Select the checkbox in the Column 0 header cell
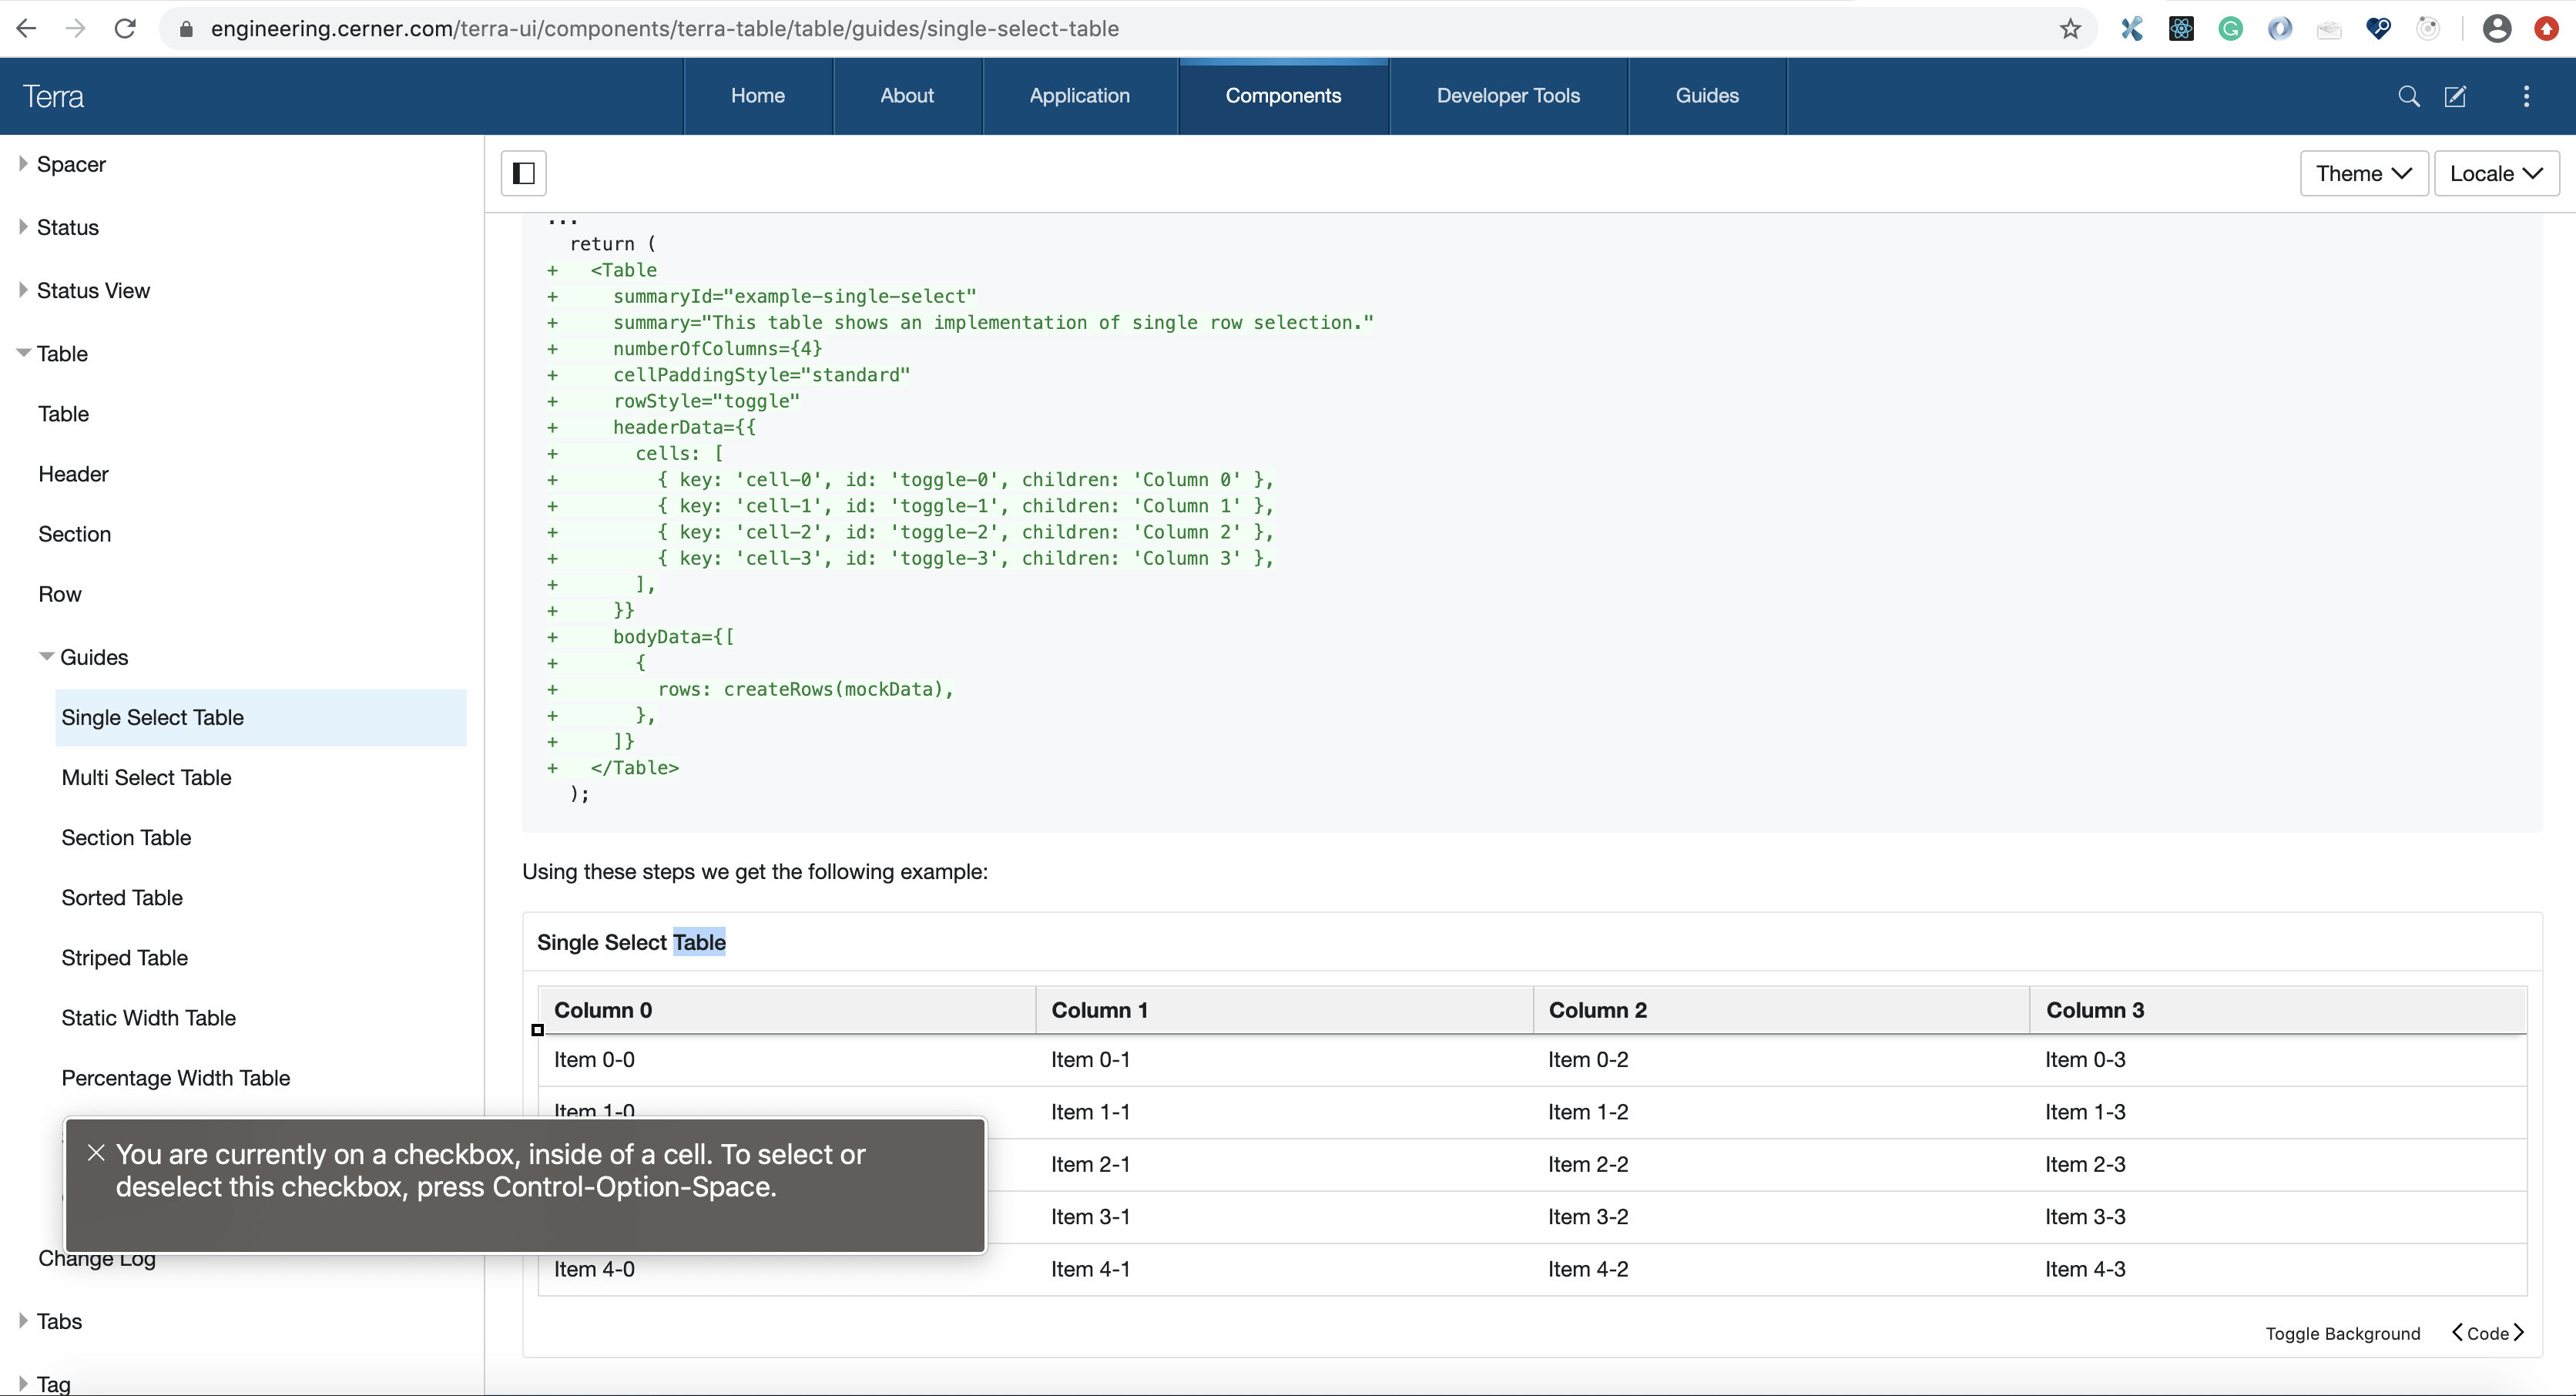The height and width of the screenshot is (1396, 2576). 537,1029
